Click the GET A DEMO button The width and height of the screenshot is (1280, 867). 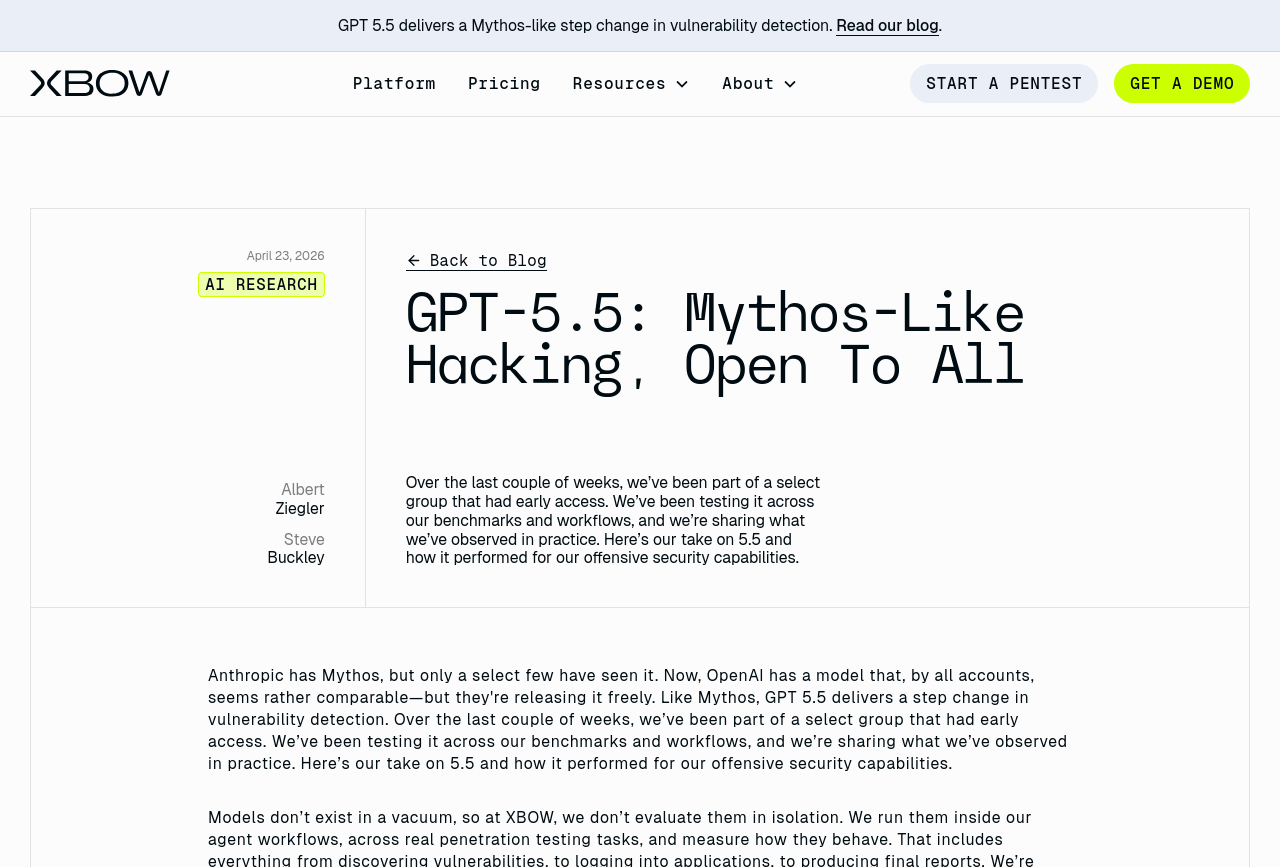(1181, 84)
